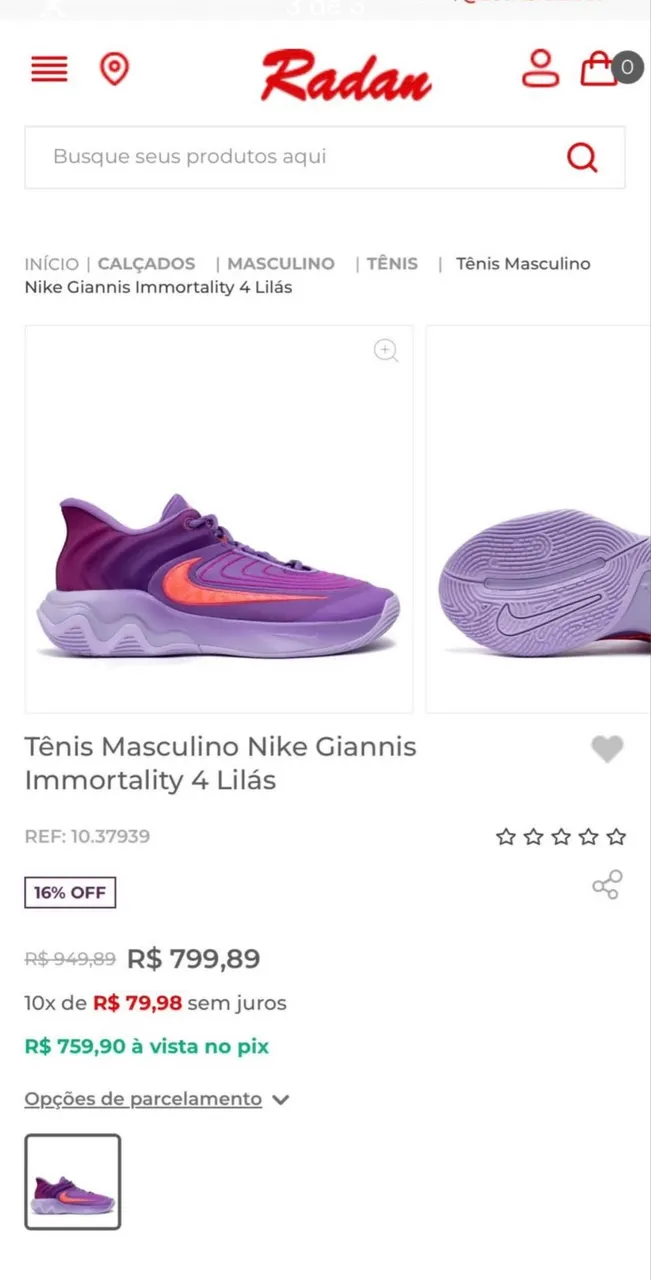Expand Opções de parcelamento
Viewport: 651px width, 1280px height.
click(x=143, y=1099)
